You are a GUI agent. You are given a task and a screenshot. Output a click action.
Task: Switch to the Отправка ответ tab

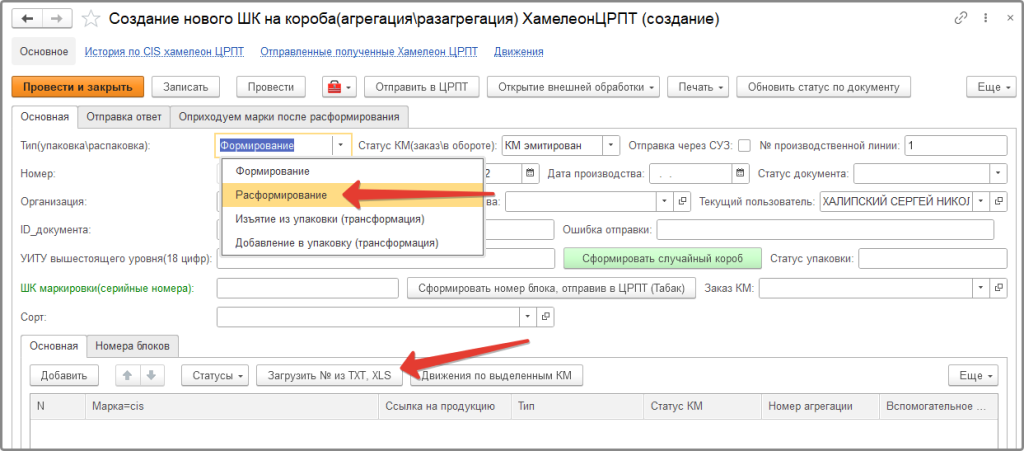tap(123, 117)
